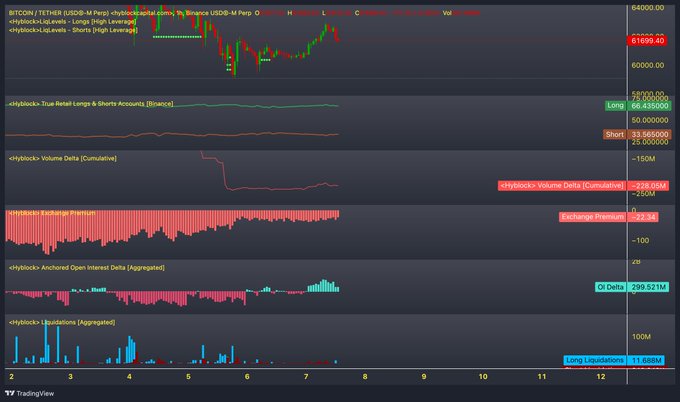Click the green Long series label
This screenshot has height=402, width=680.
615,105
